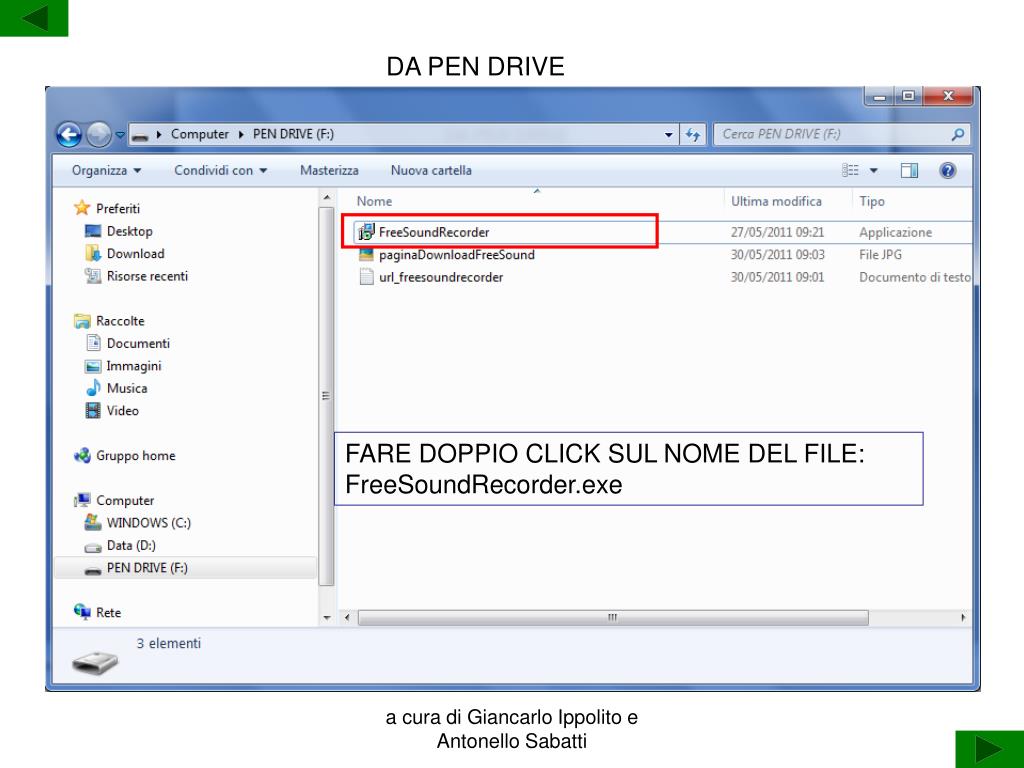This screenshot has width=1024, height=768.
Task: Click the horizontal scrollbar thumb
Action: click(613, 618)
